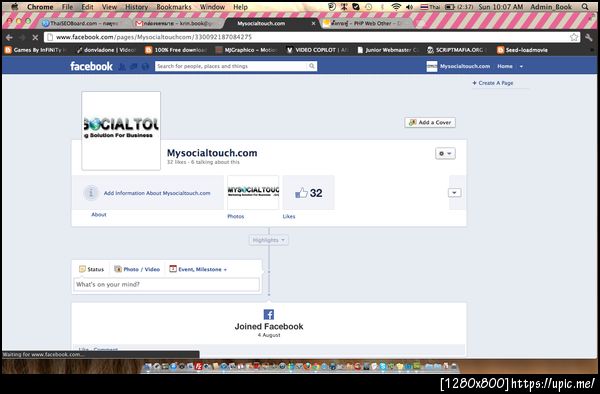The width and height of the screenshot is (600, 394).
Task: Open the View menu
Action: click(x=109, y=7)
